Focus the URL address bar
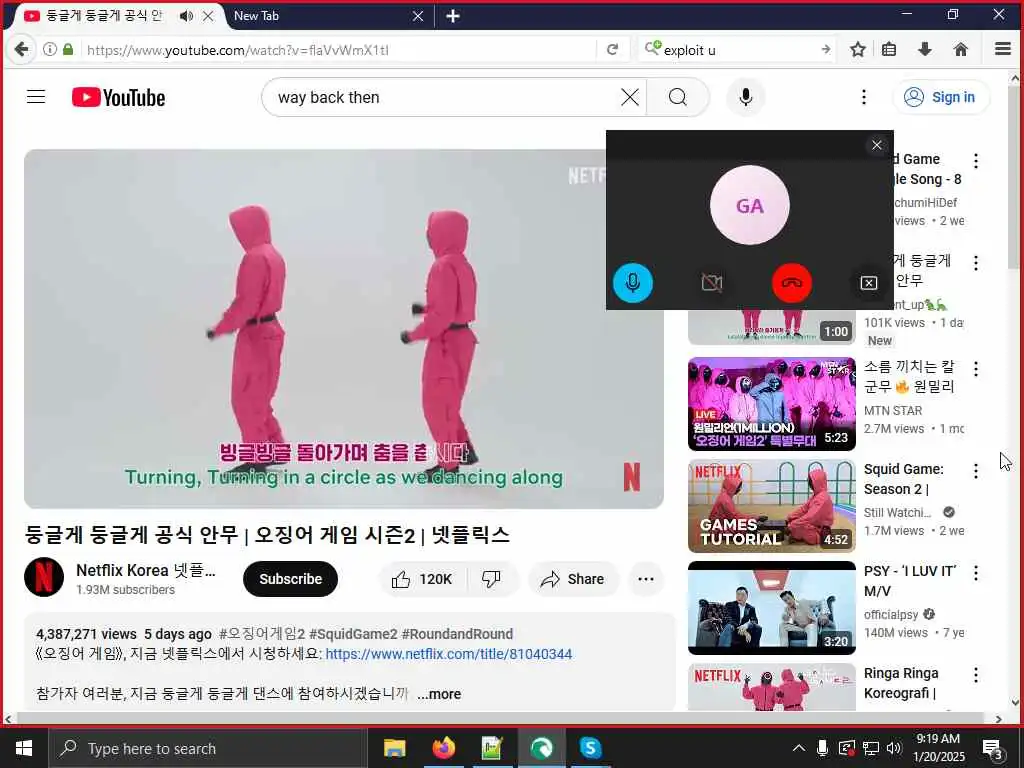1024x768 pixels. (340, 50)
